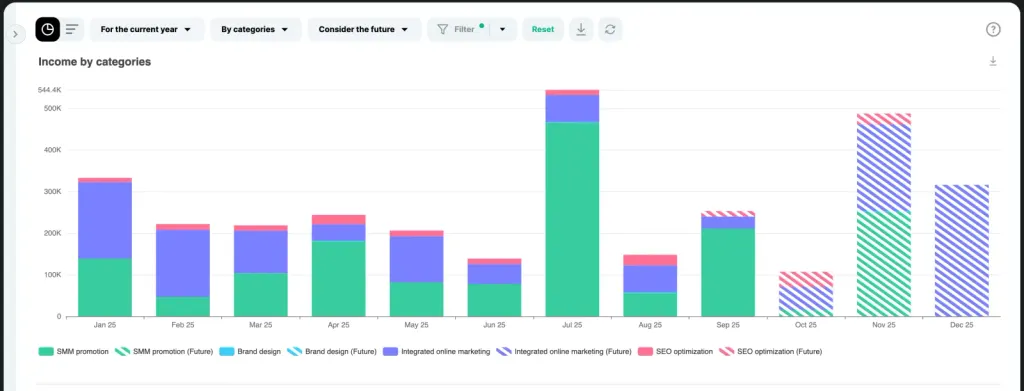Image resolution: width=1024 pixels, height=391 pixels.
Task: Click the 'Dec 25' axis label
Action: point(962,324)
